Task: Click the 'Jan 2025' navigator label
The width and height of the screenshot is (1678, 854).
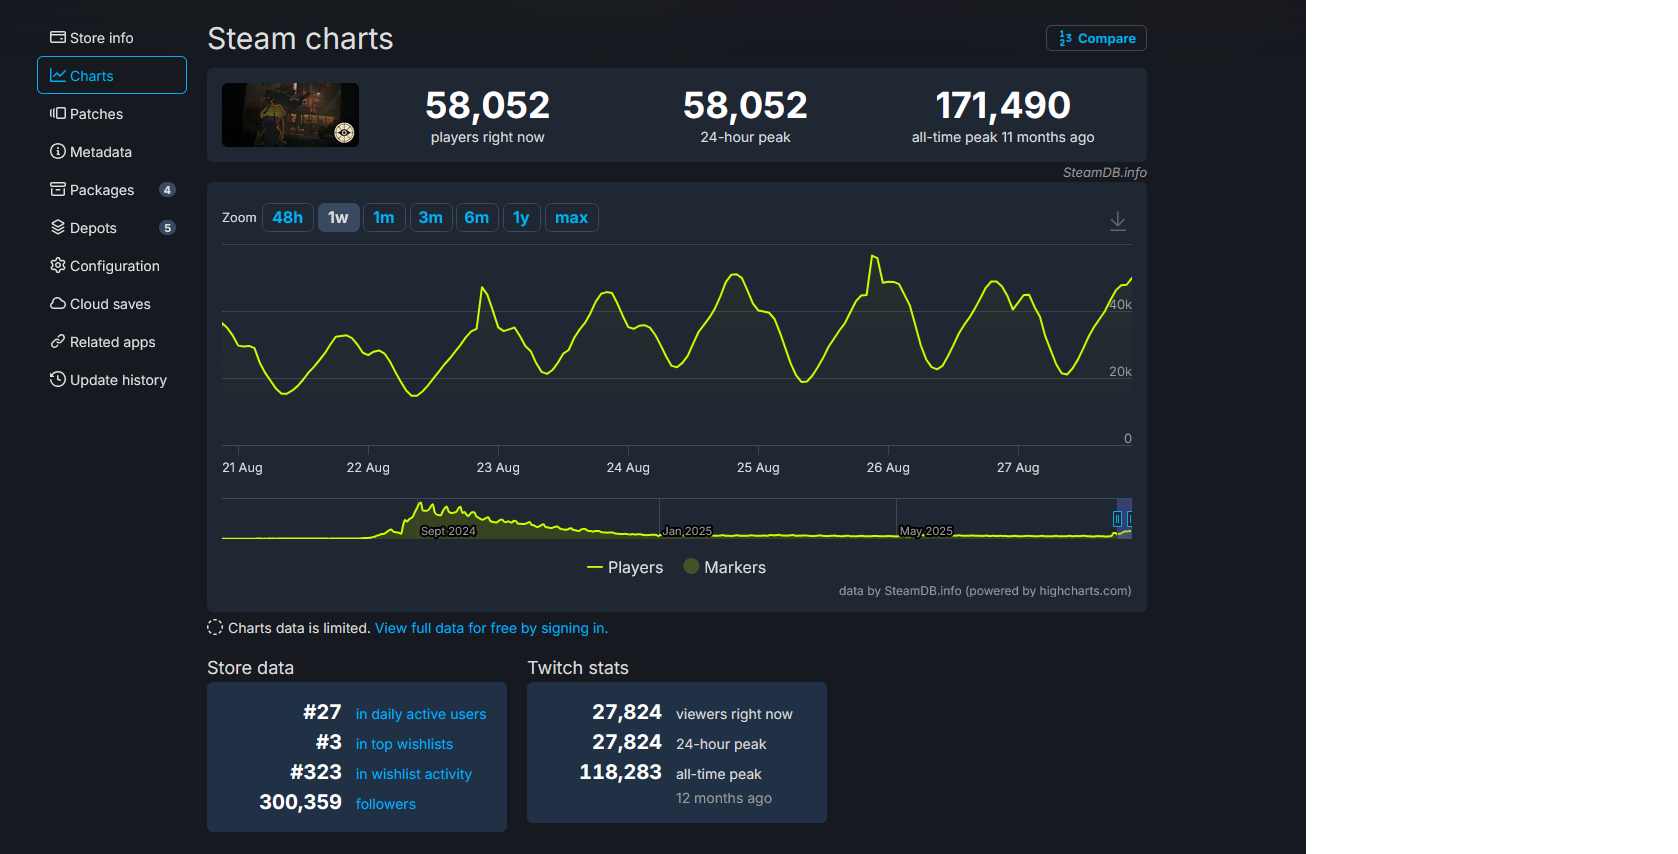Action: (x=687, y=531)
